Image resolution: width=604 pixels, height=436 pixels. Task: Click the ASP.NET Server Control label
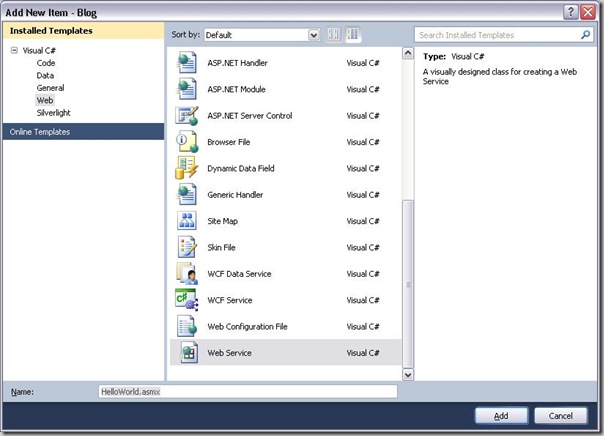point(250,116)
